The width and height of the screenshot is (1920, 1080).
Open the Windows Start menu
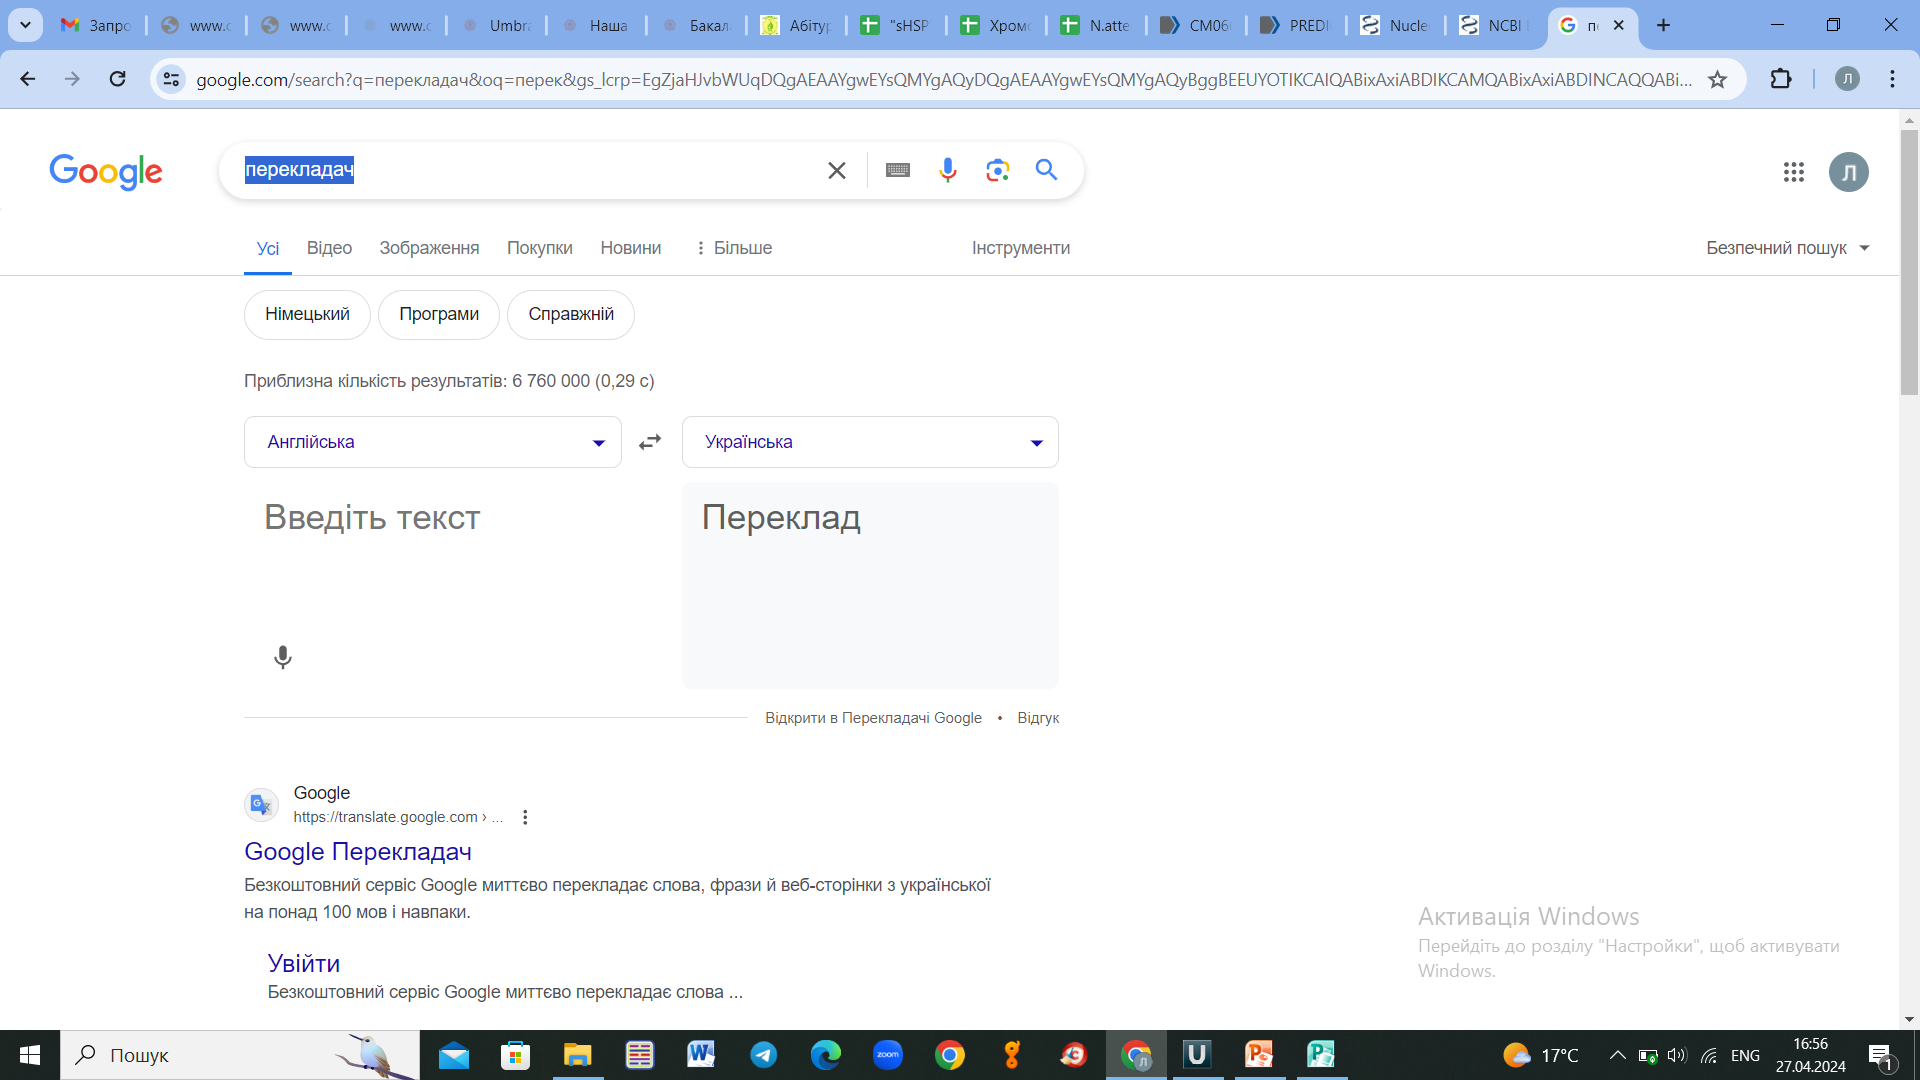click(30, 1055)
